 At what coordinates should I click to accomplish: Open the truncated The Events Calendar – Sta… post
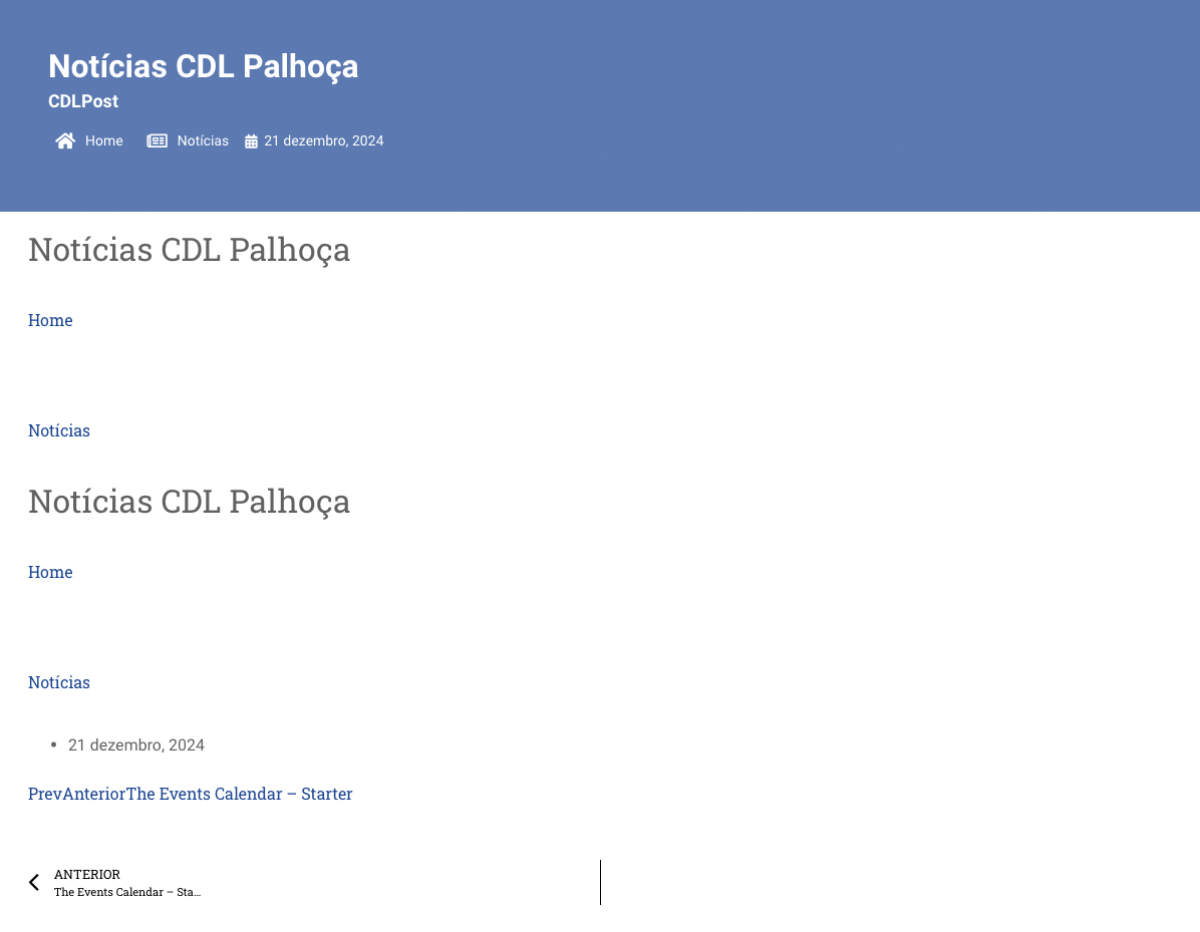coord(127,892)
